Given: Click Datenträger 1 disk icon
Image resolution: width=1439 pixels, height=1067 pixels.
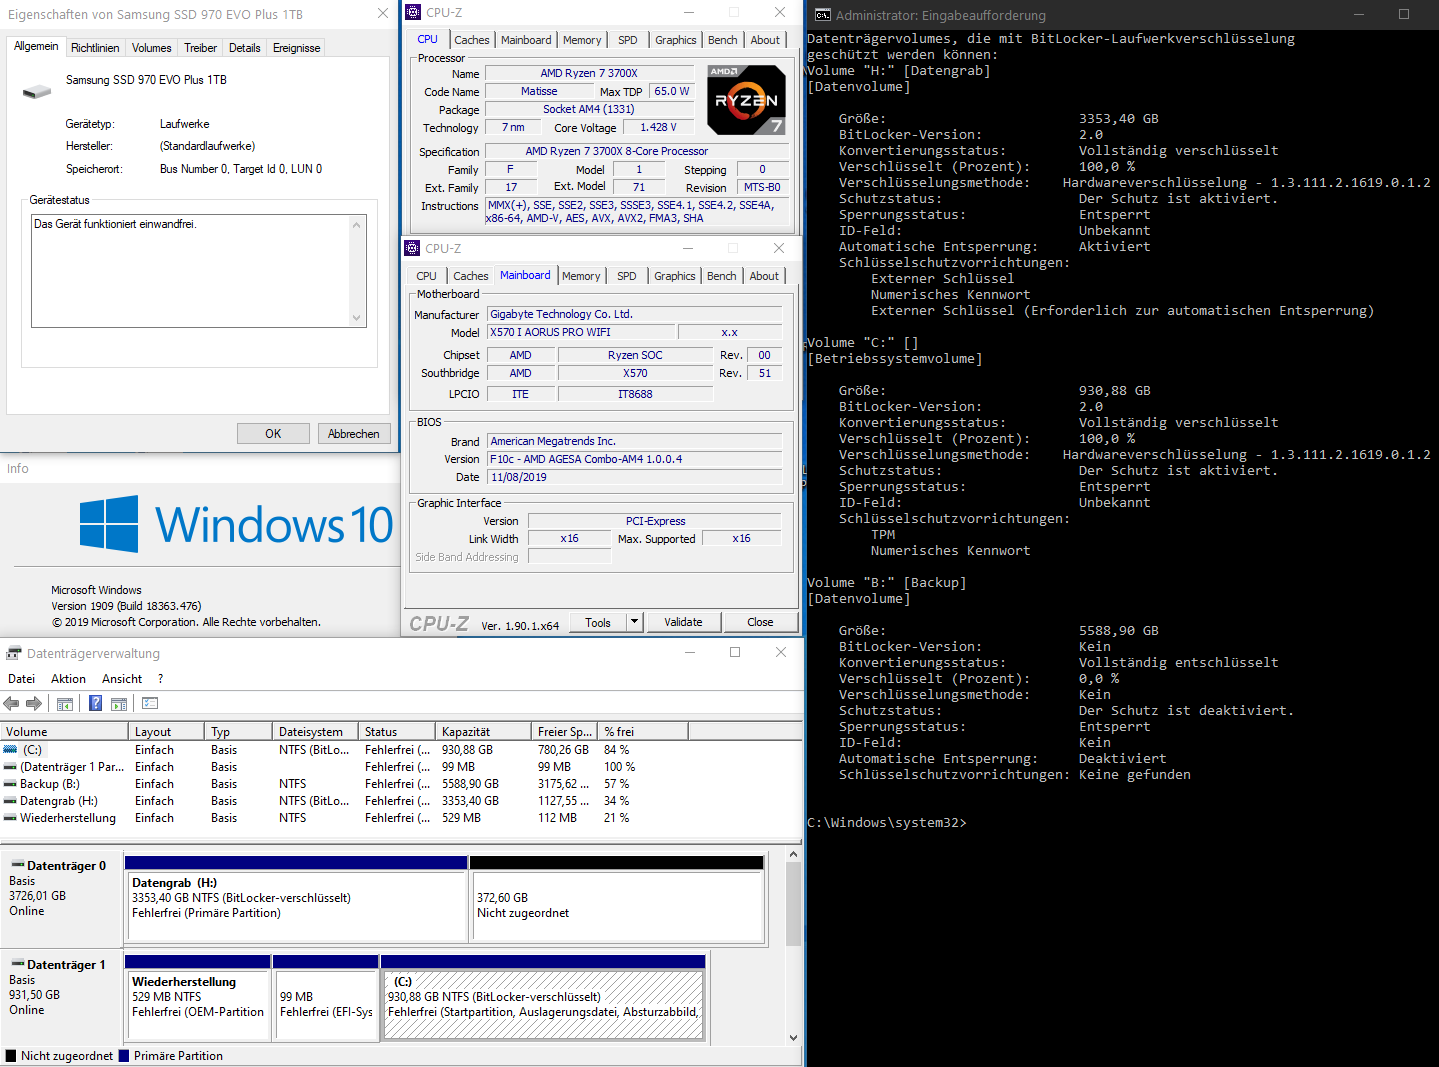Looking at the screenshot, I should click(17, 964).
